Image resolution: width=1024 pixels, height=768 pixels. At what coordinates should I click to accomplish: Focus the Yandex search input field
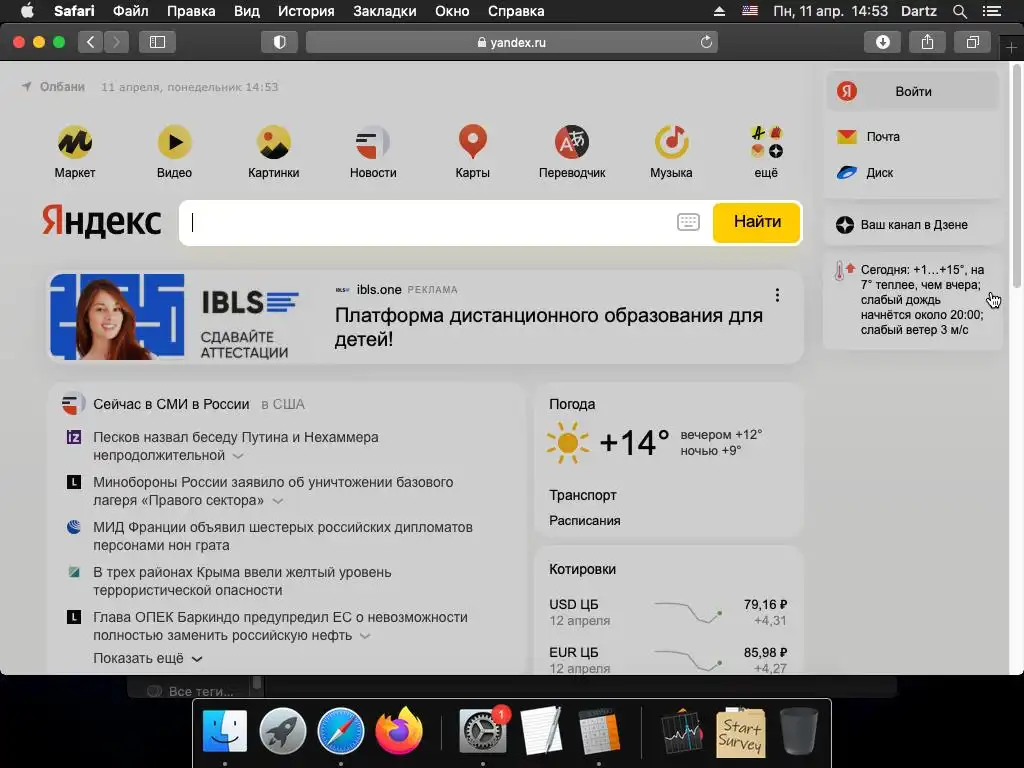pyautogui.click(x=428, y=223)
